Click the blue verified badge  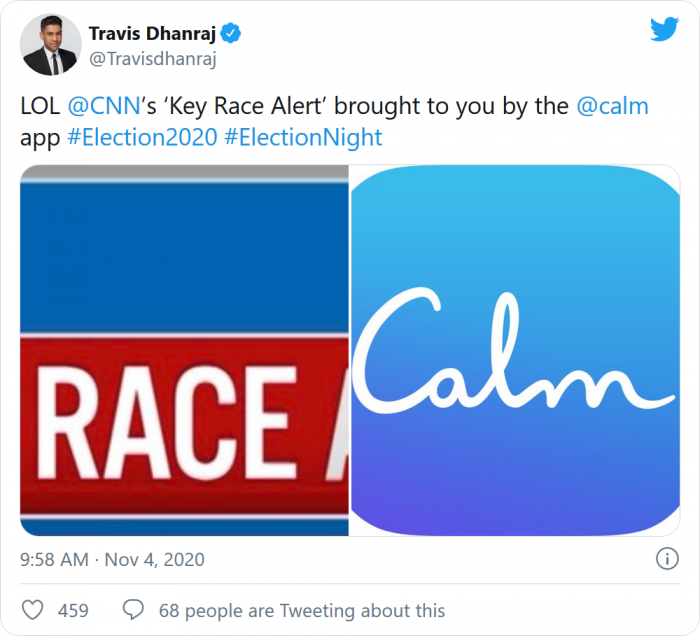230,35
